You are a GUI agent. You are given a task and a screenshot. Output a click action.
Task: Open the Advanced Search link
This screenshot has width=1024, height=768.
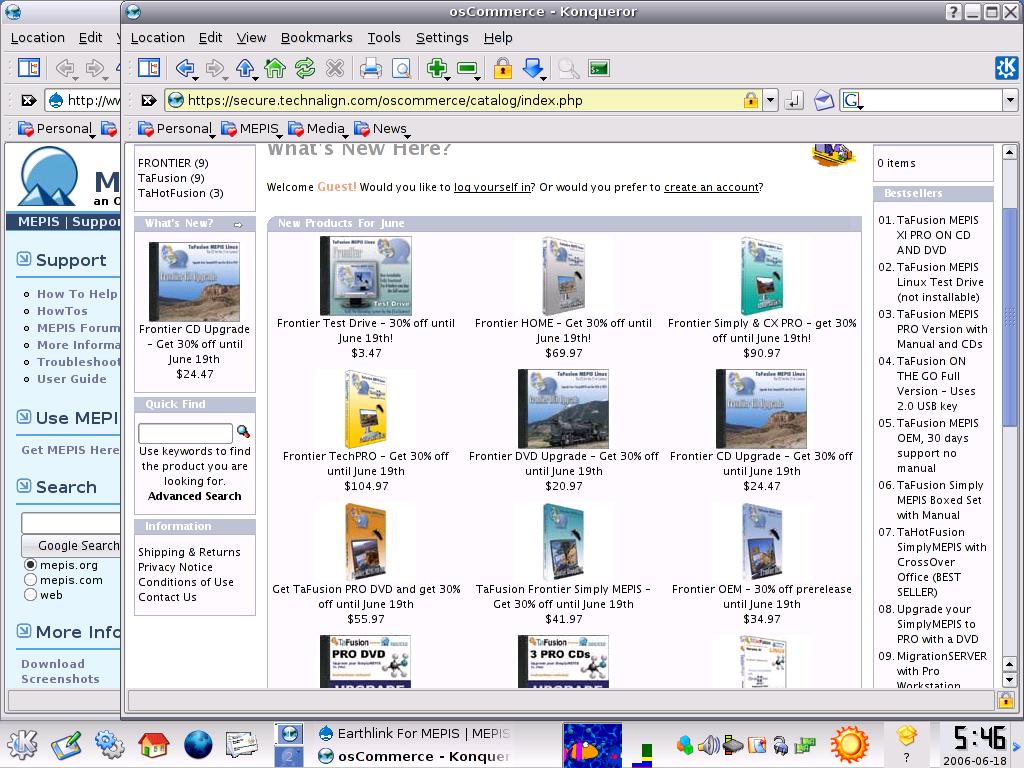click(x=195, y=496)
